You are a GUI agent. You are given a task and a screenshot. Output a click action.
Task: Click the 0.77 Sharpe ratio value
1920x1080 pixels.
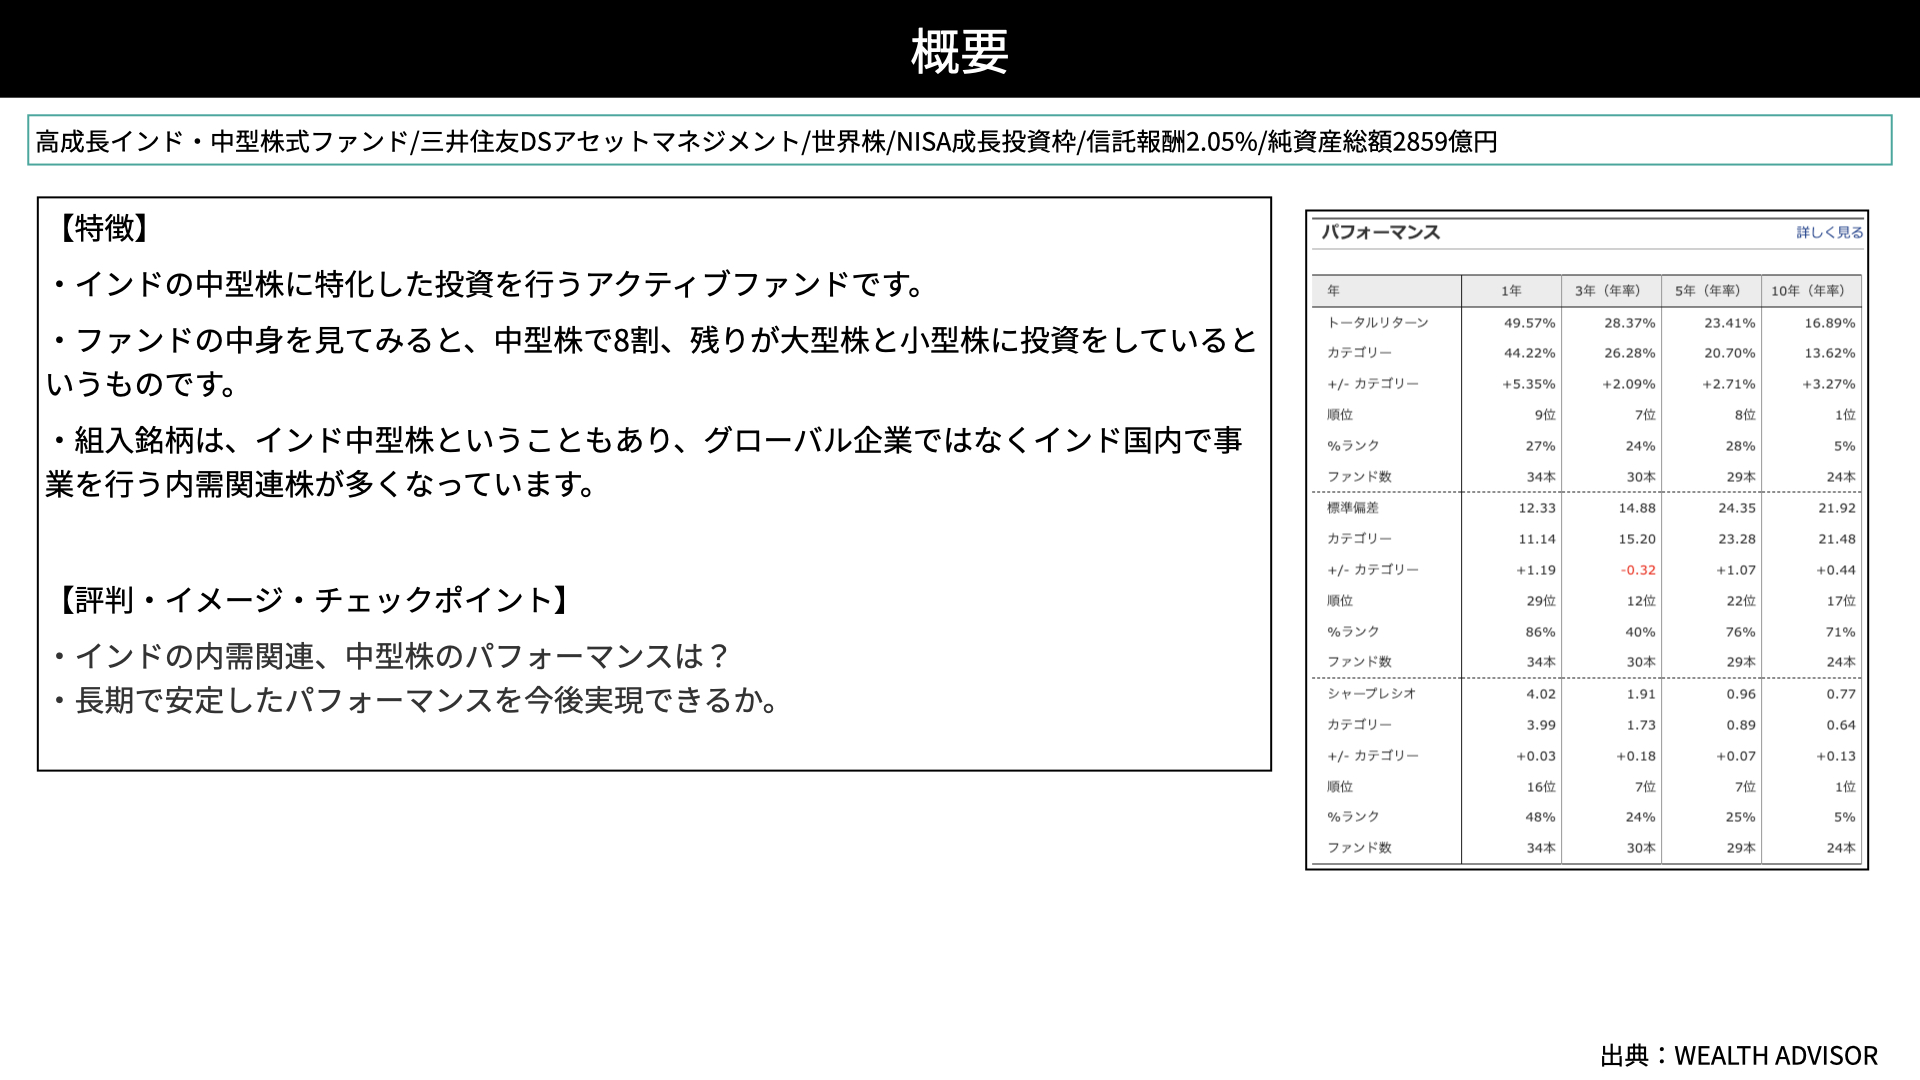(x=1841, y=694)
